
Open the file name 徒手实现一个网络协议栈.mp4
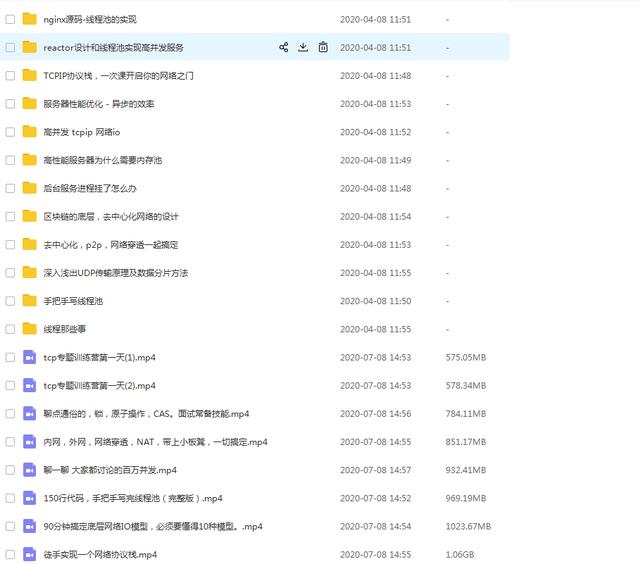coord(100,555)
